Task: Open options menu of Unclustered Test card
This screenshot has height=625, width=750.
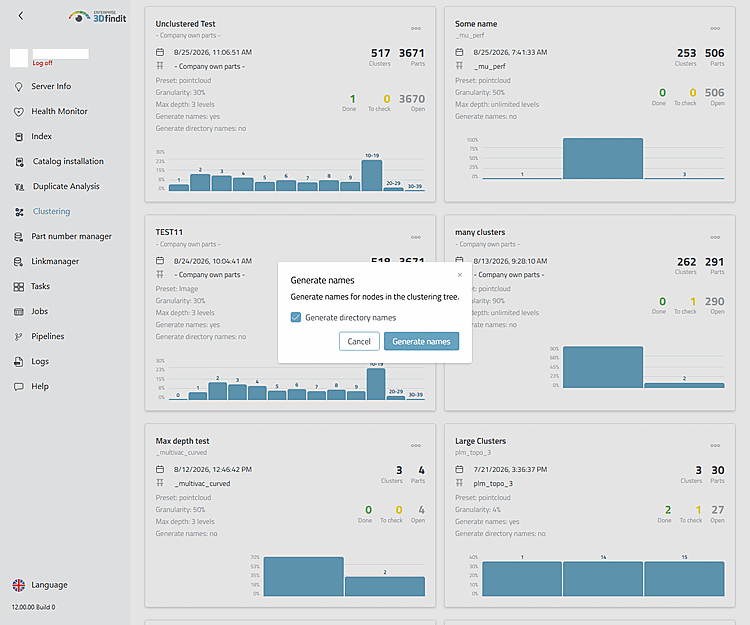Action: (x=416, y=29)
